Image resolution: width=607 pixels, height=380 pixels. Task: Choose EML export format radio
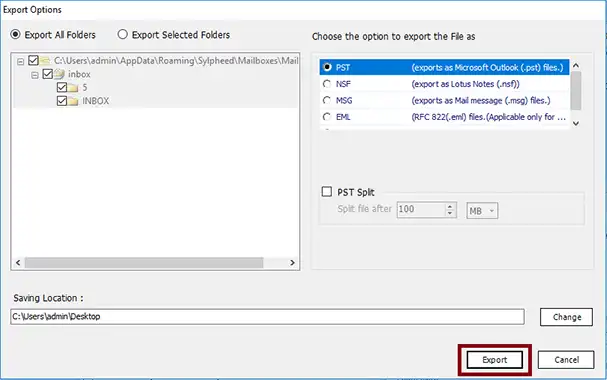(x=327, y=117)
